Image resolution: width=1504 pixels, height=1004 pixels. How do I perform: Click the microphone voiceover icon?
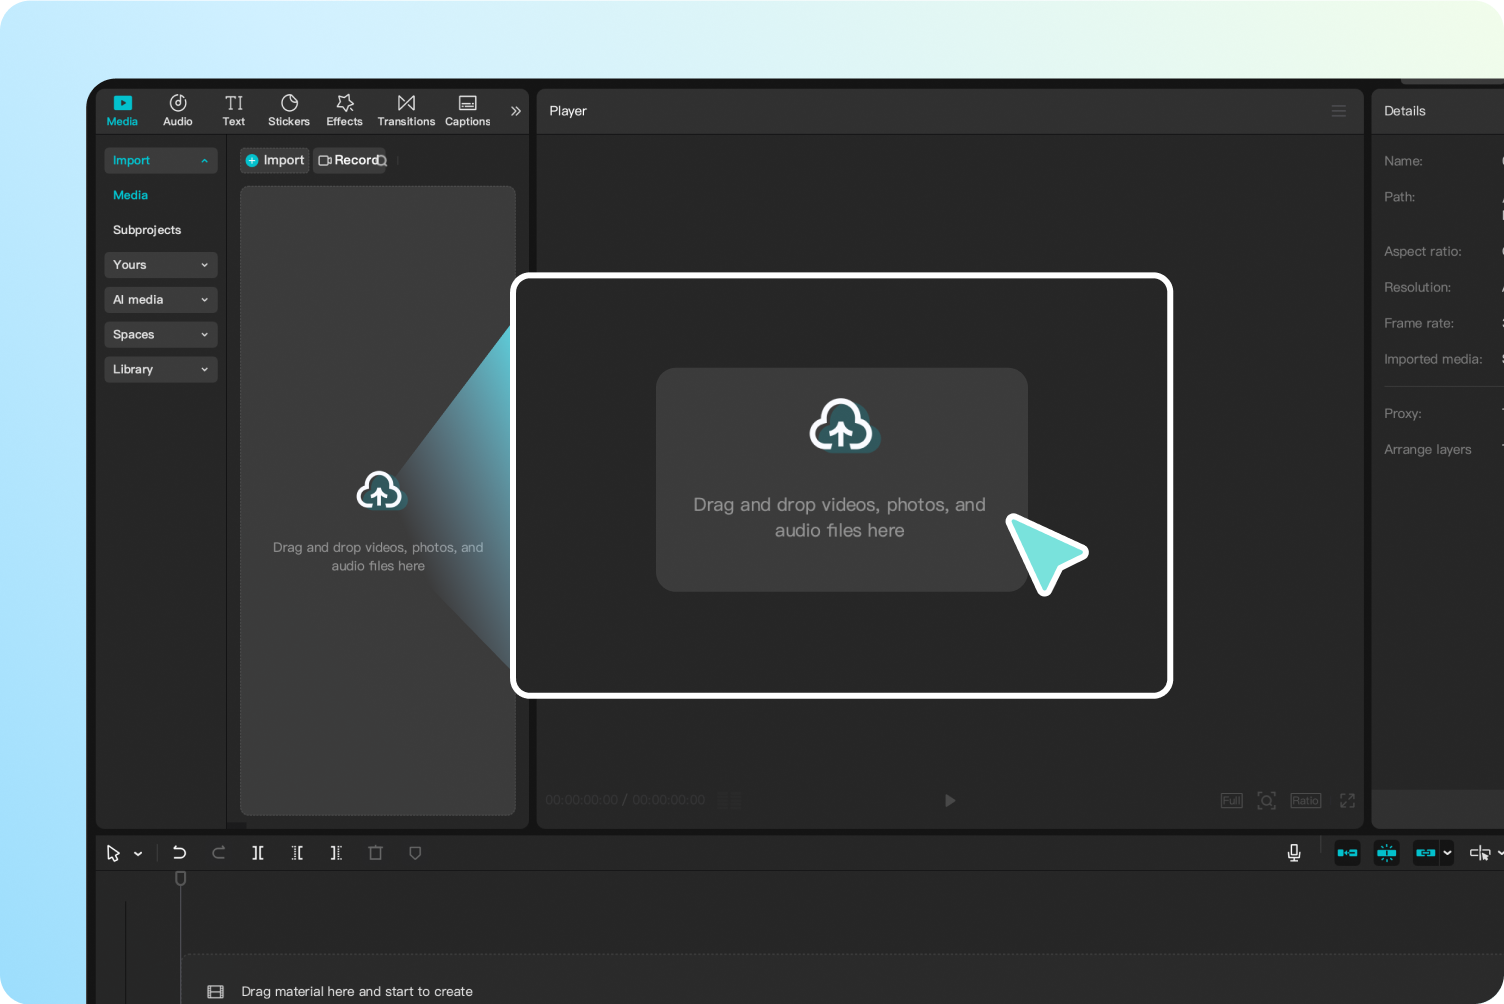pyautogui.click(x=1294, y=853)
